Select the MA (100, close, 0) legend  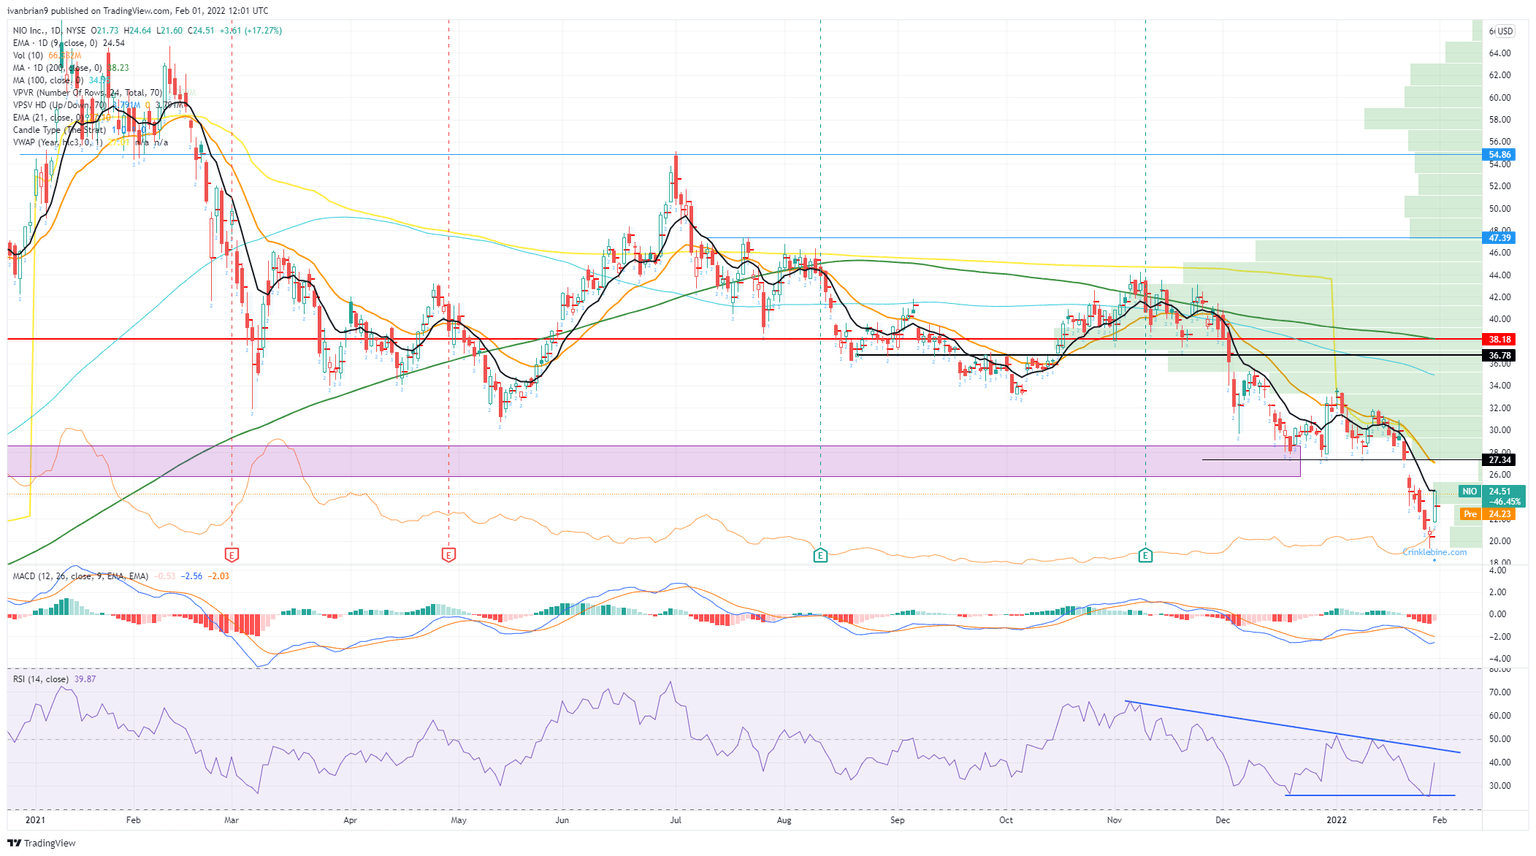49,80
